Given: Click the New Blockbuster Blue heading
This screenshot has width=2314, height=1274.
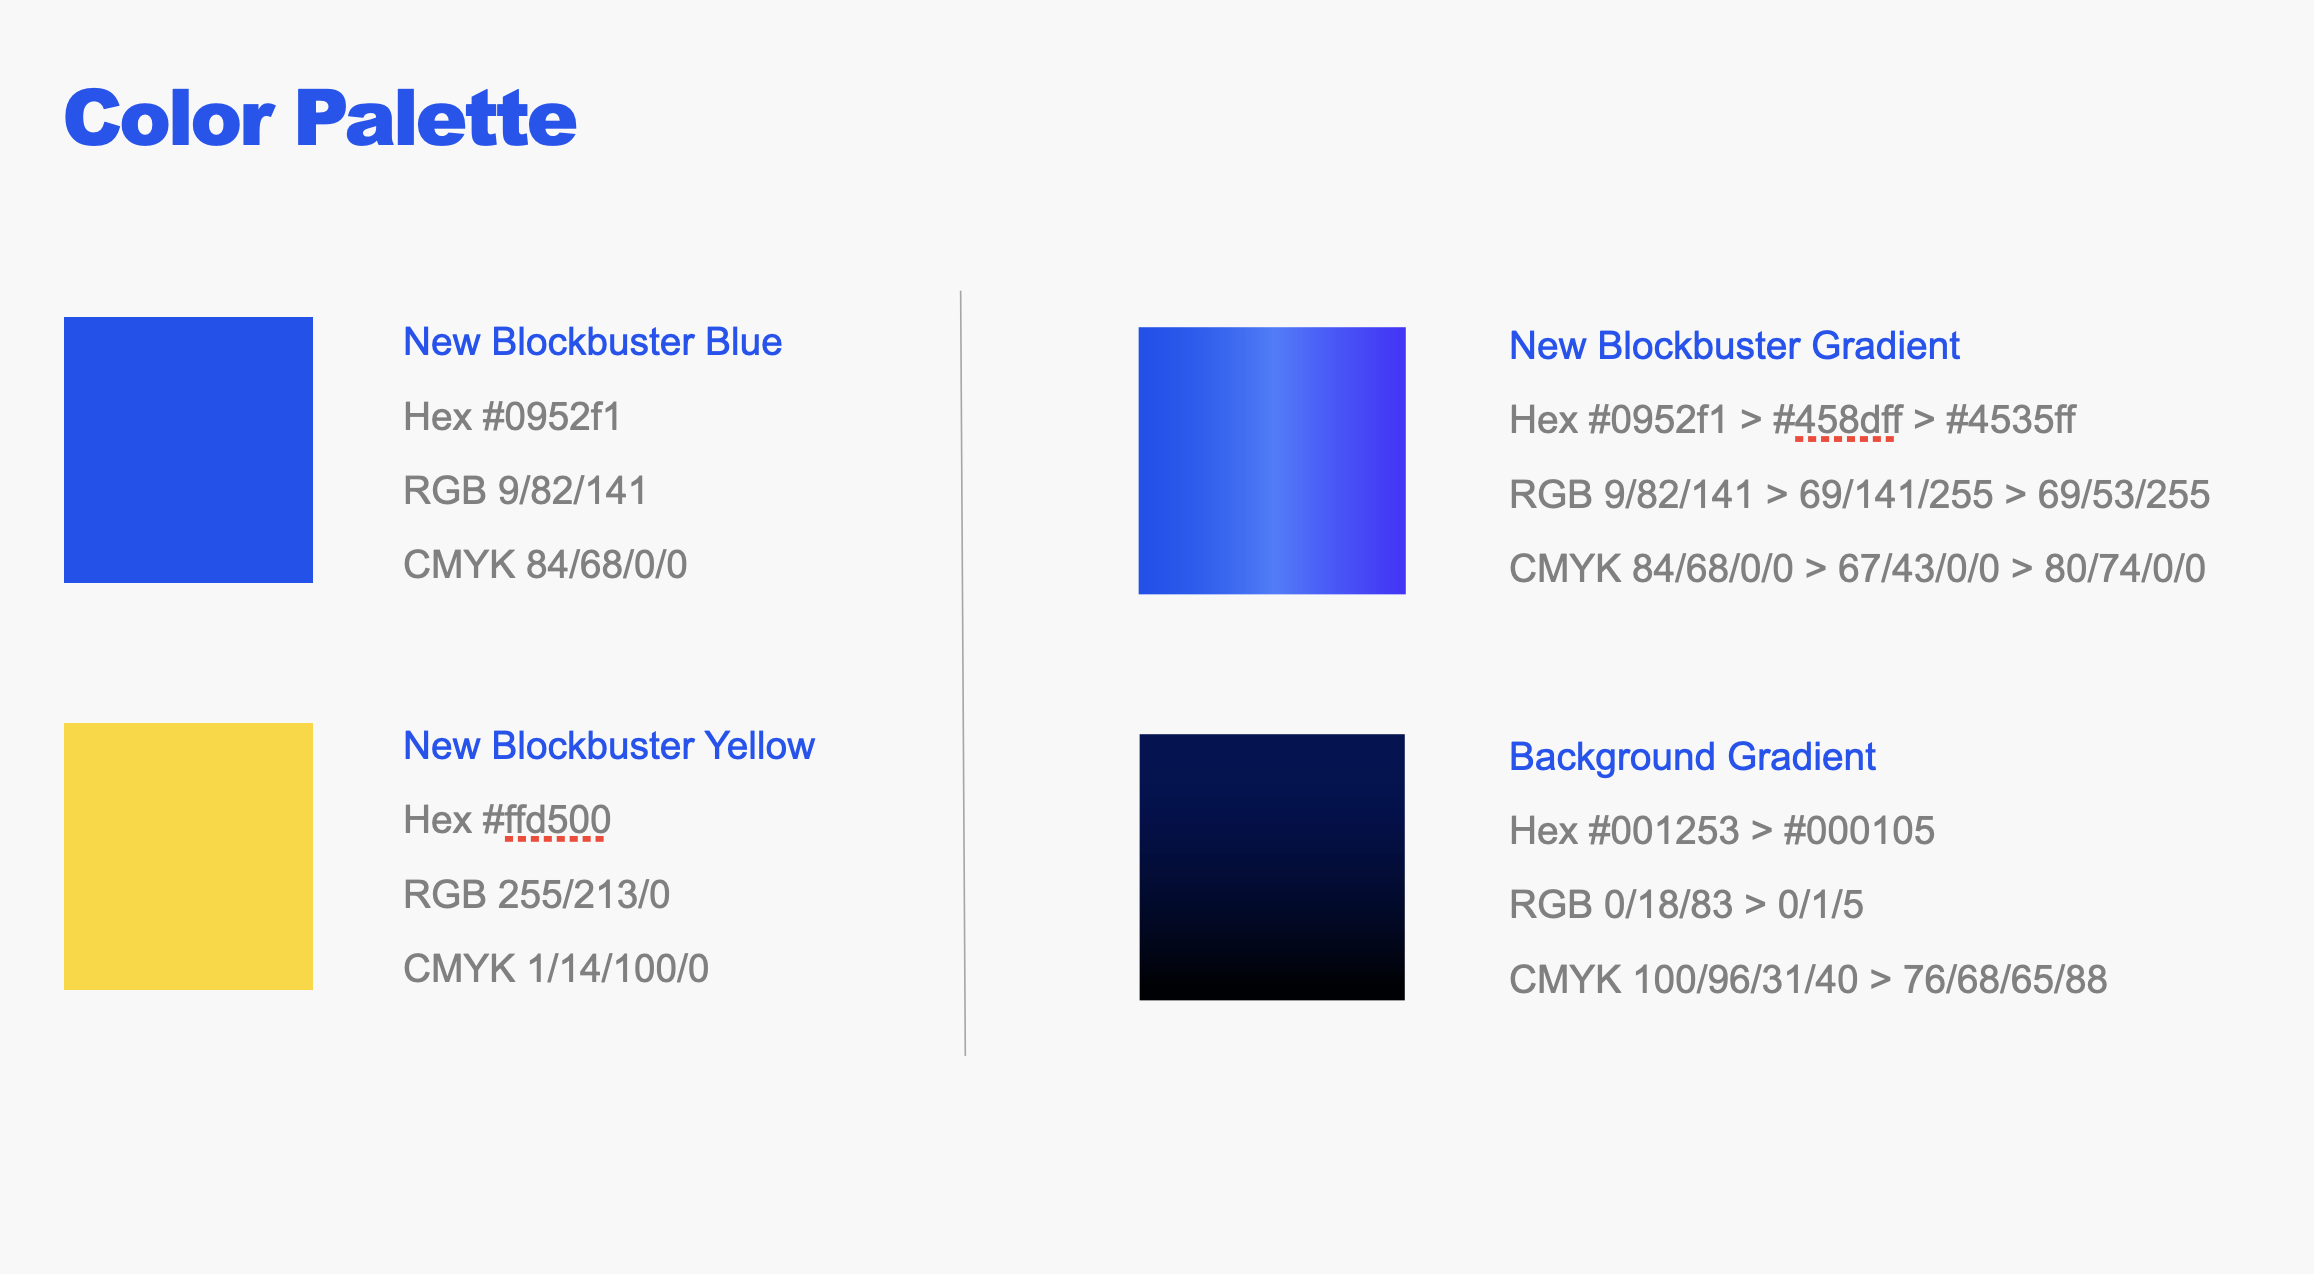Looking at the screenshot, I should click(592, 342).
